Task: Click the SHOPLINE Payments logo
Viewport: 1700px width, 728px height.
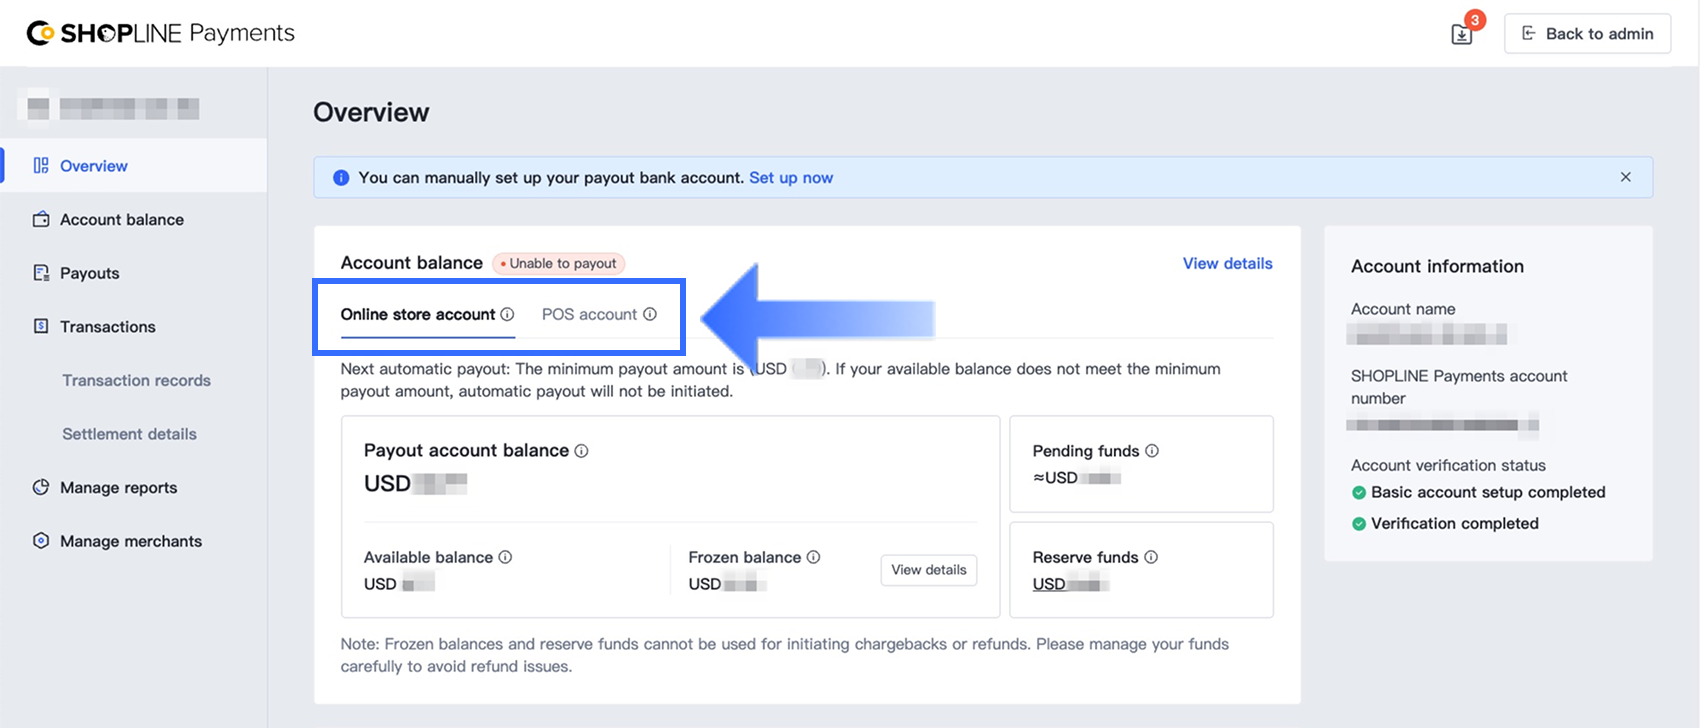Action: pyautogui.click(x=161, y=33)
